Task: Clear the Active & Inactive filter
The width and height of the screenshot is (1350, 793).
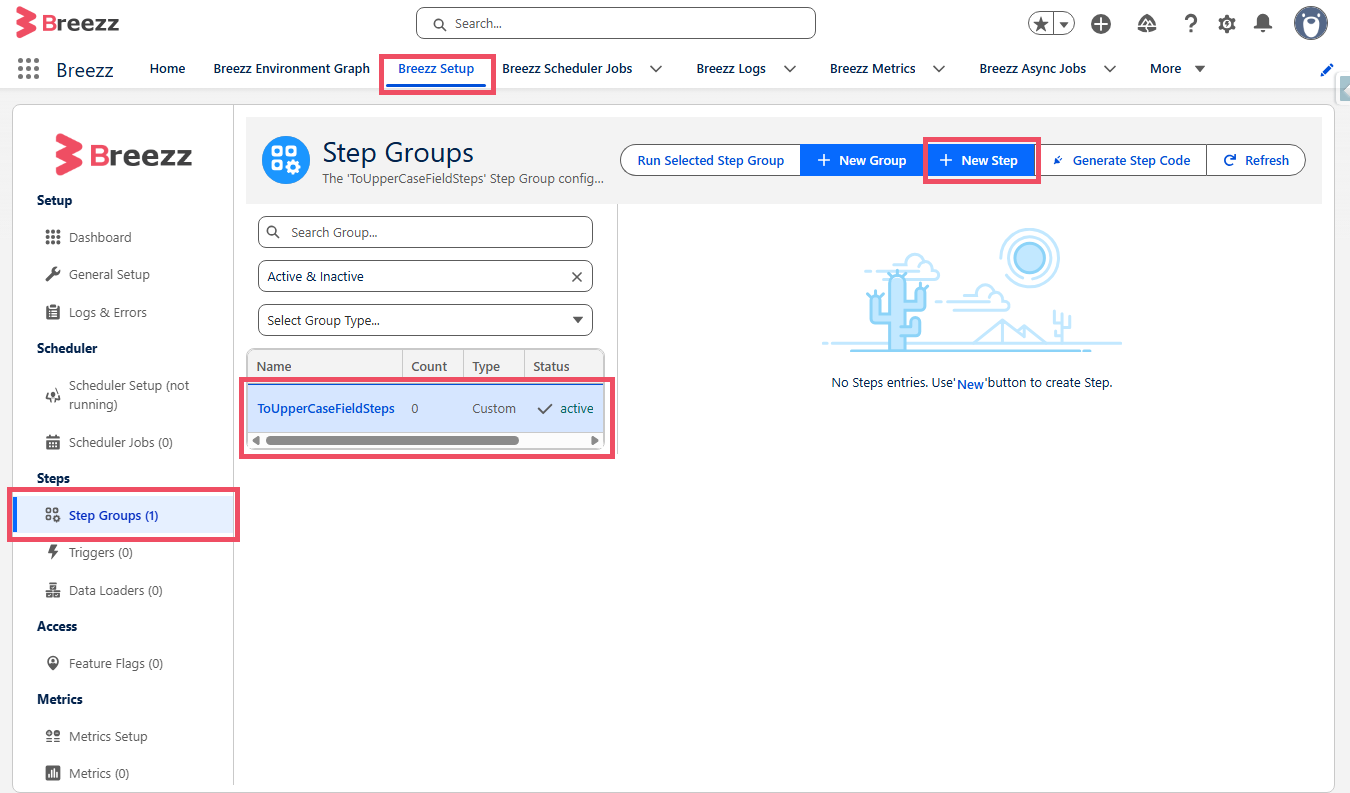Action: [x=577, y=277]
